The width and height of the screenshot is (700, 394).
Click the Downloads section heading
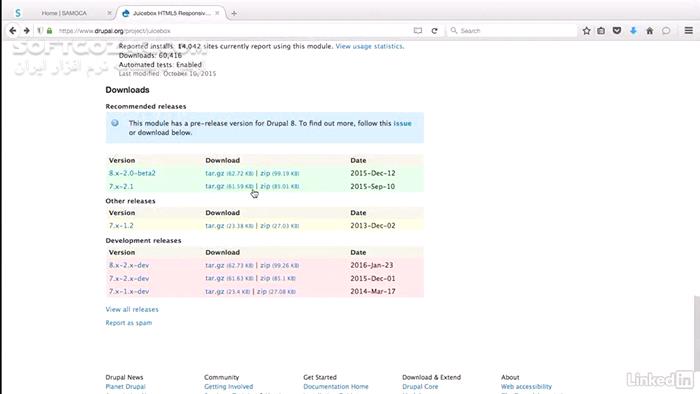[x=127, y=90]
